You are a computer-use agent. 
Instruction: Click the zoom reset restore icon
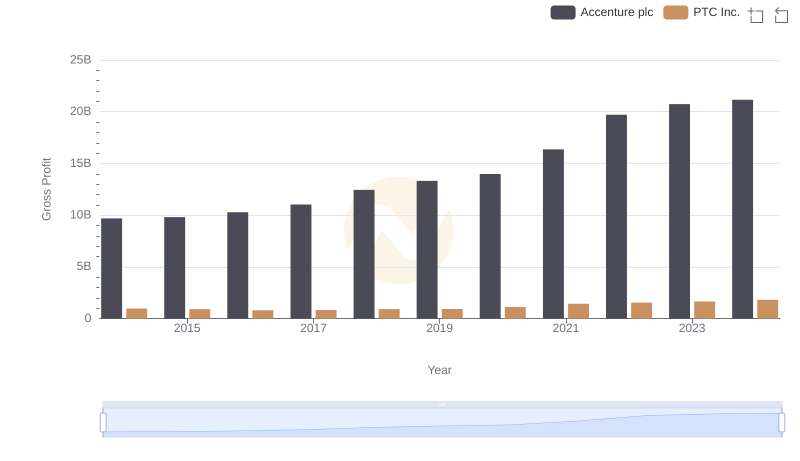[781, 15]
